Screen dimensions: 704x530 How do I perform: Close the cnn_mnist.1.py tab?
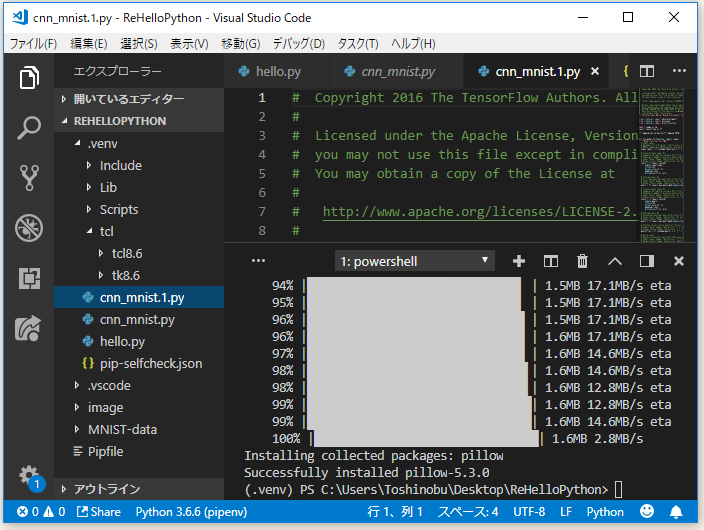point(595,71)
